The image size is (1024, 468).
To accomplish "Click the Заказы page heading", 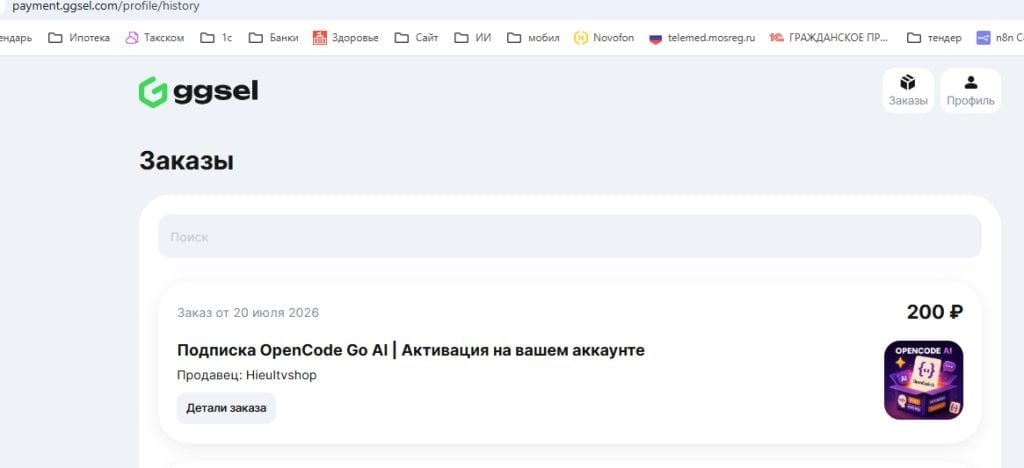I will point(186,161).
